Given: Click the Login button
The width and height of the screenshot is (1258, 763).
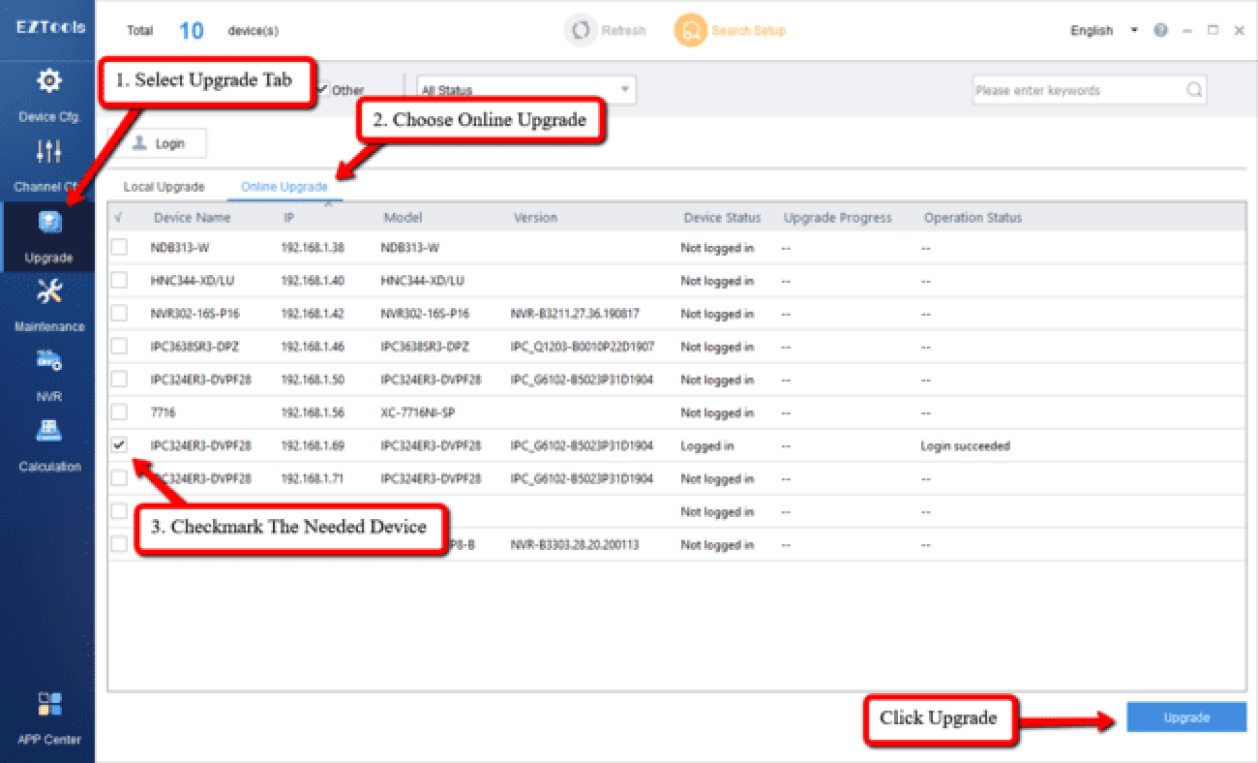Looking at the screenshot, I should (x=158, y=144).
